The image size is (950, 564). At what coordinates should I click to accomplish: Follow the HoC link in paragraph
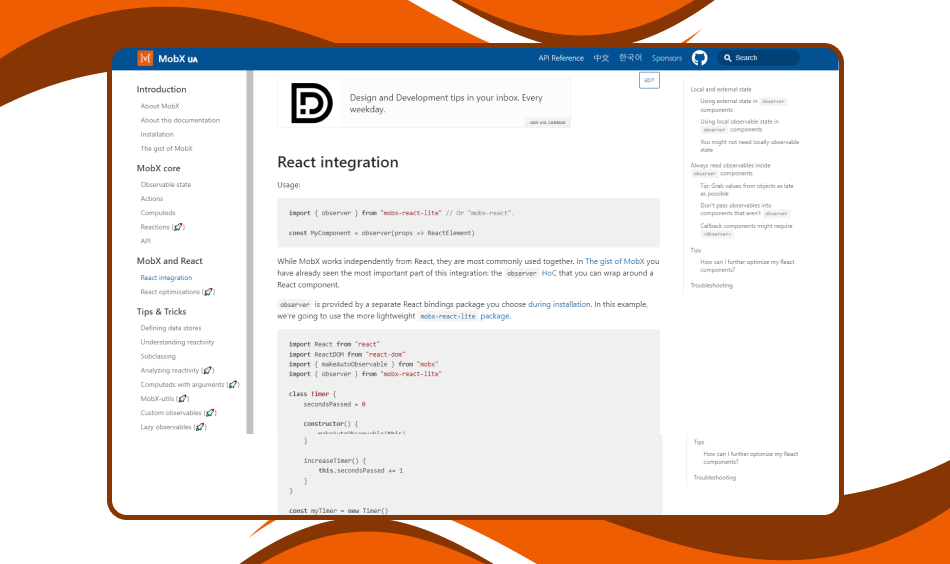pos(549,273)
